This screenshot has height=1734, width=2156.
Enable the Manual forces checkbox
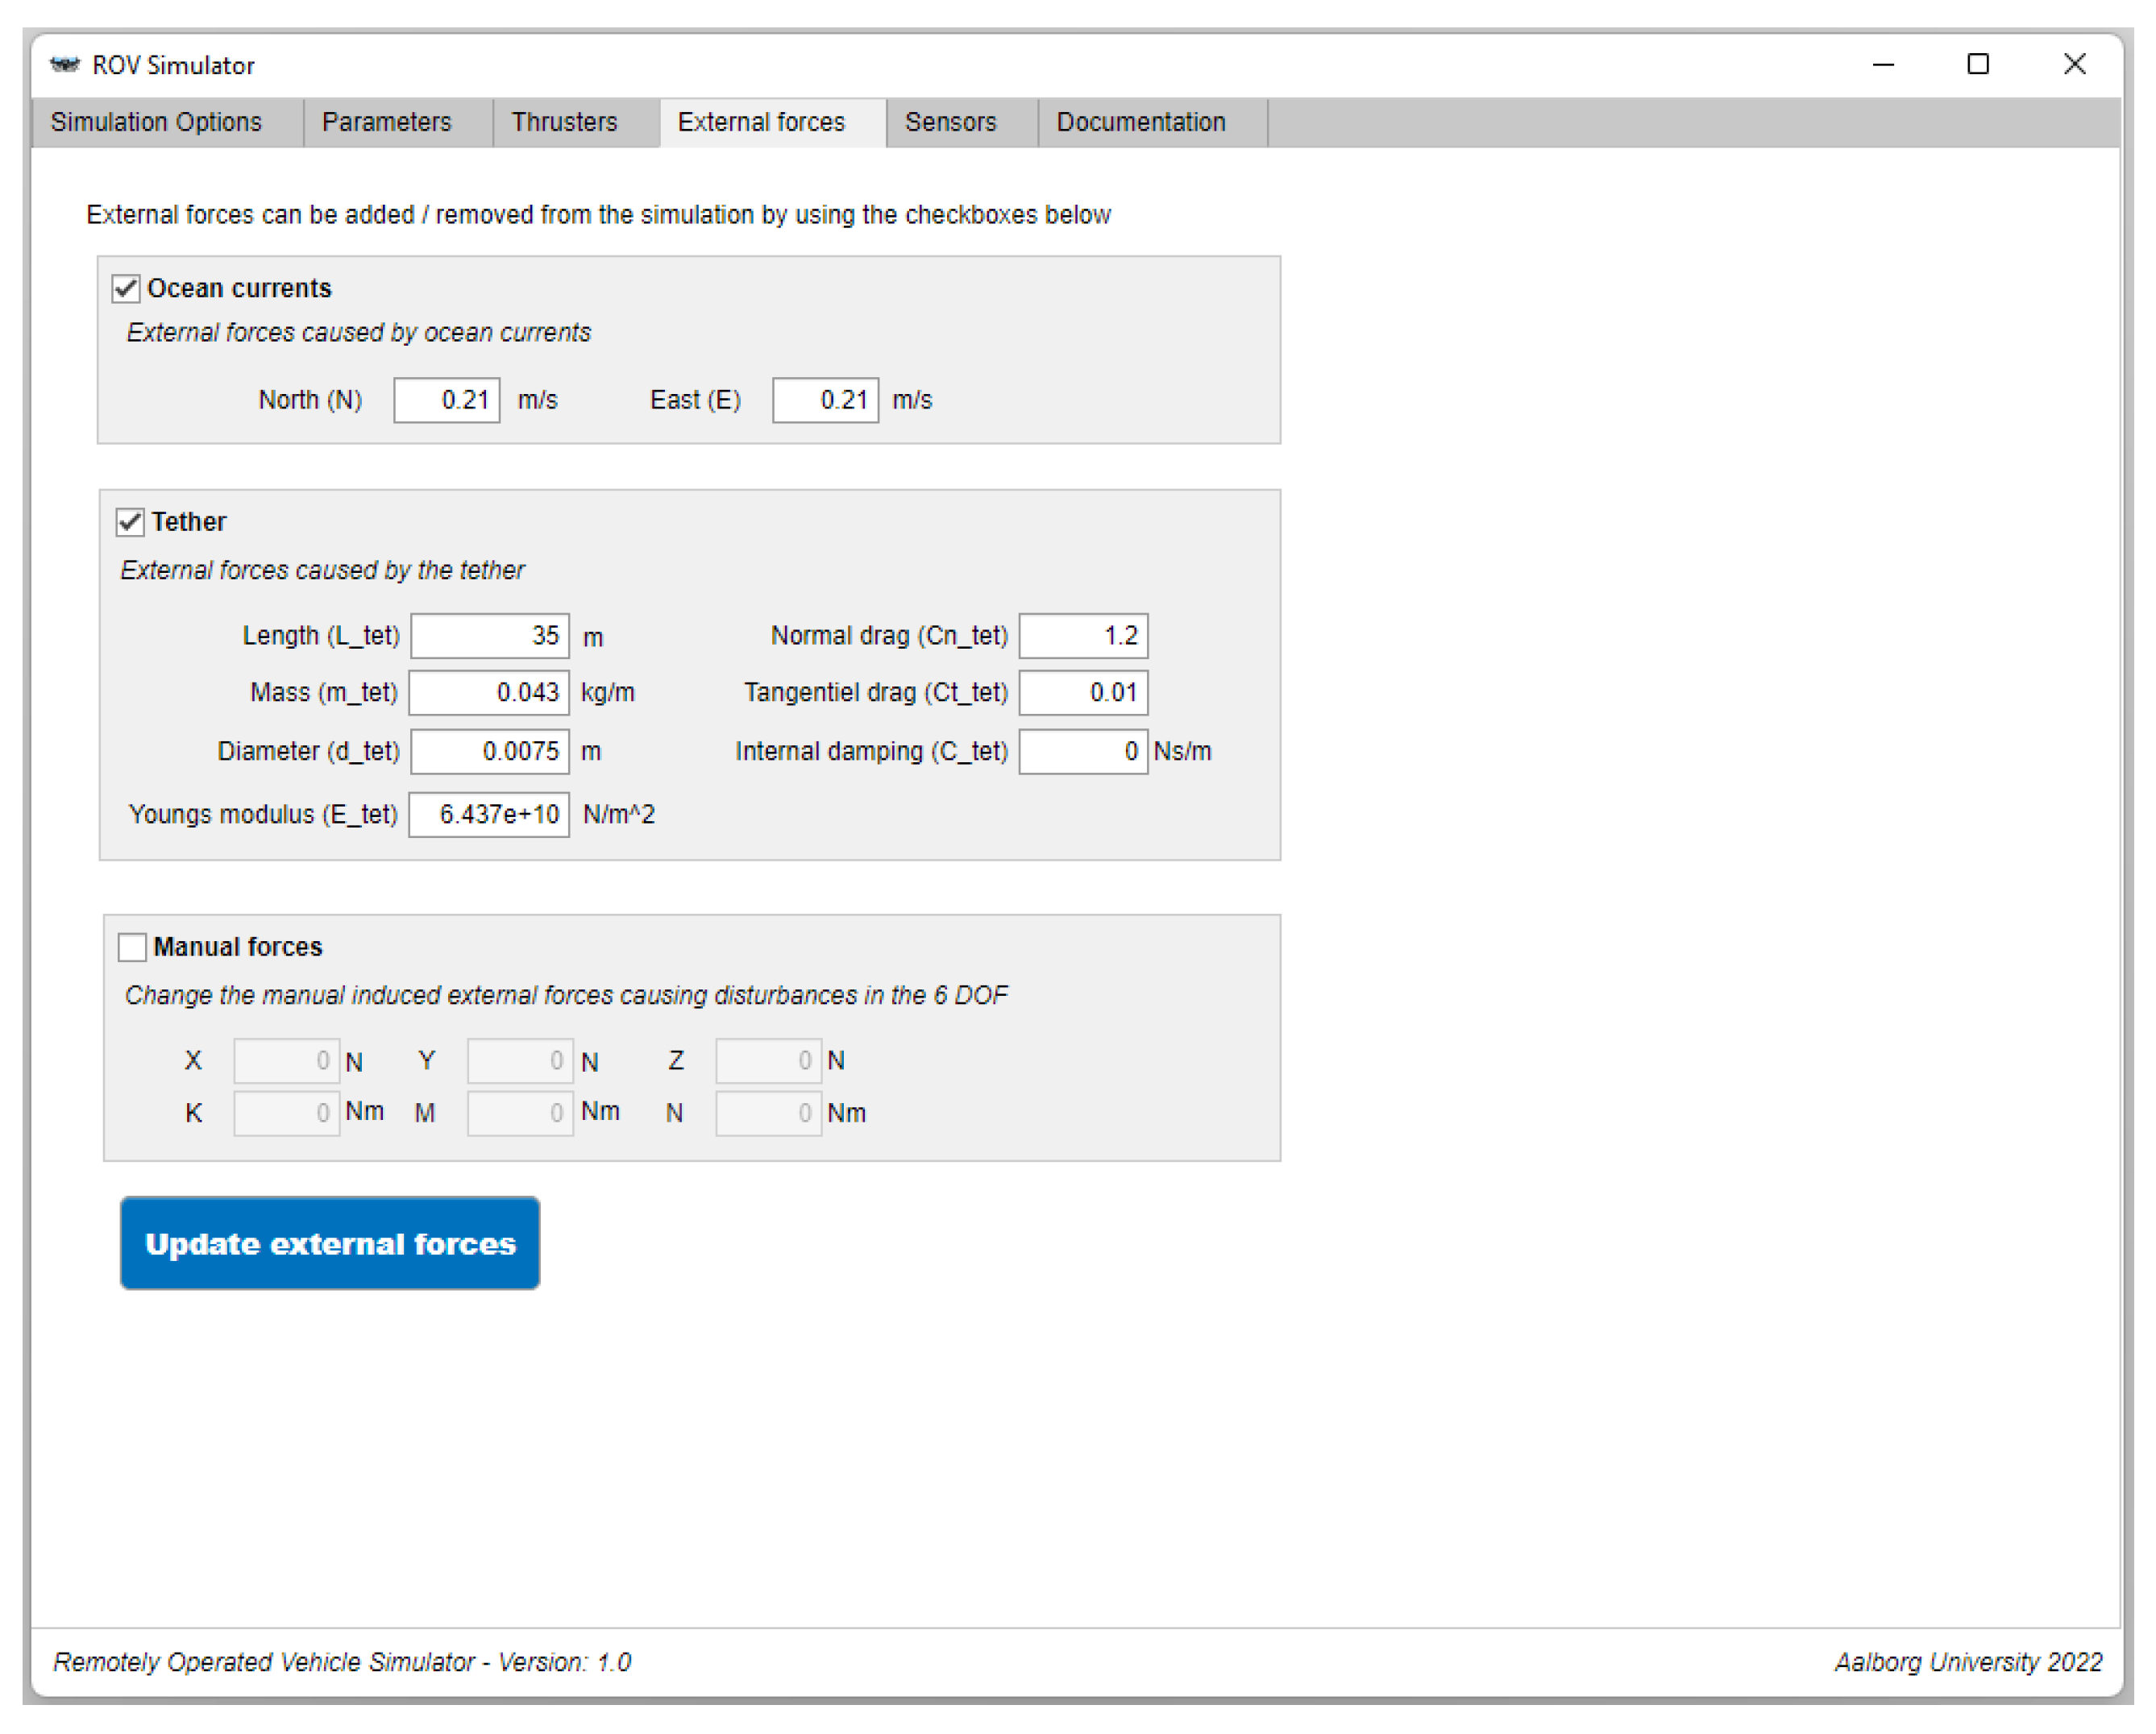click(x=132, y=947)
